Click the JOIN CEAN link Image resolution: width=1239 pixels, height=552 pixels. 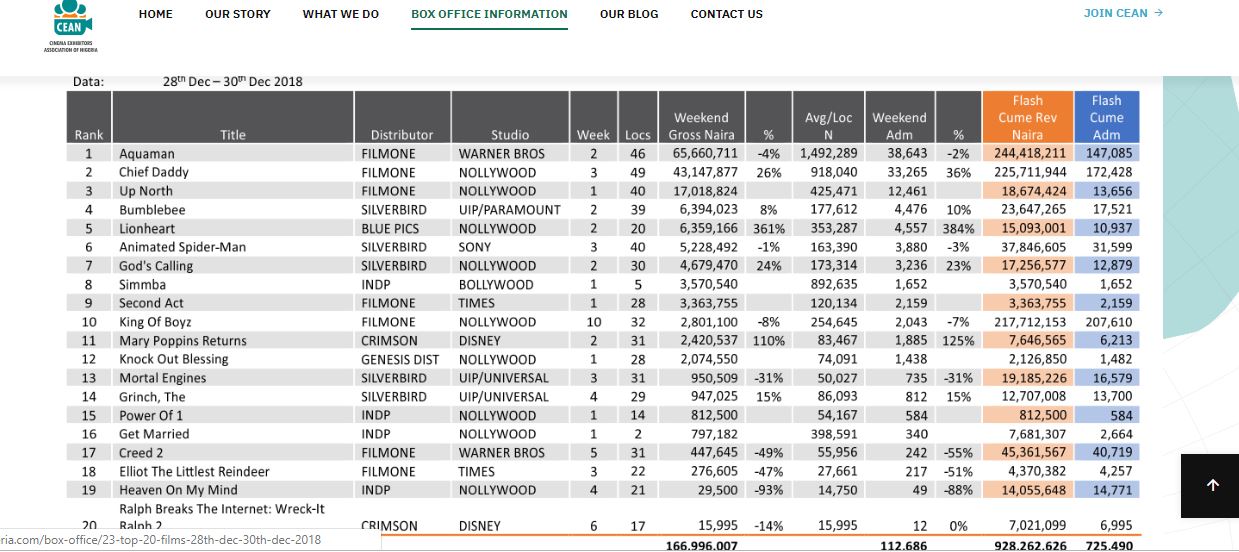[1116, 13]
